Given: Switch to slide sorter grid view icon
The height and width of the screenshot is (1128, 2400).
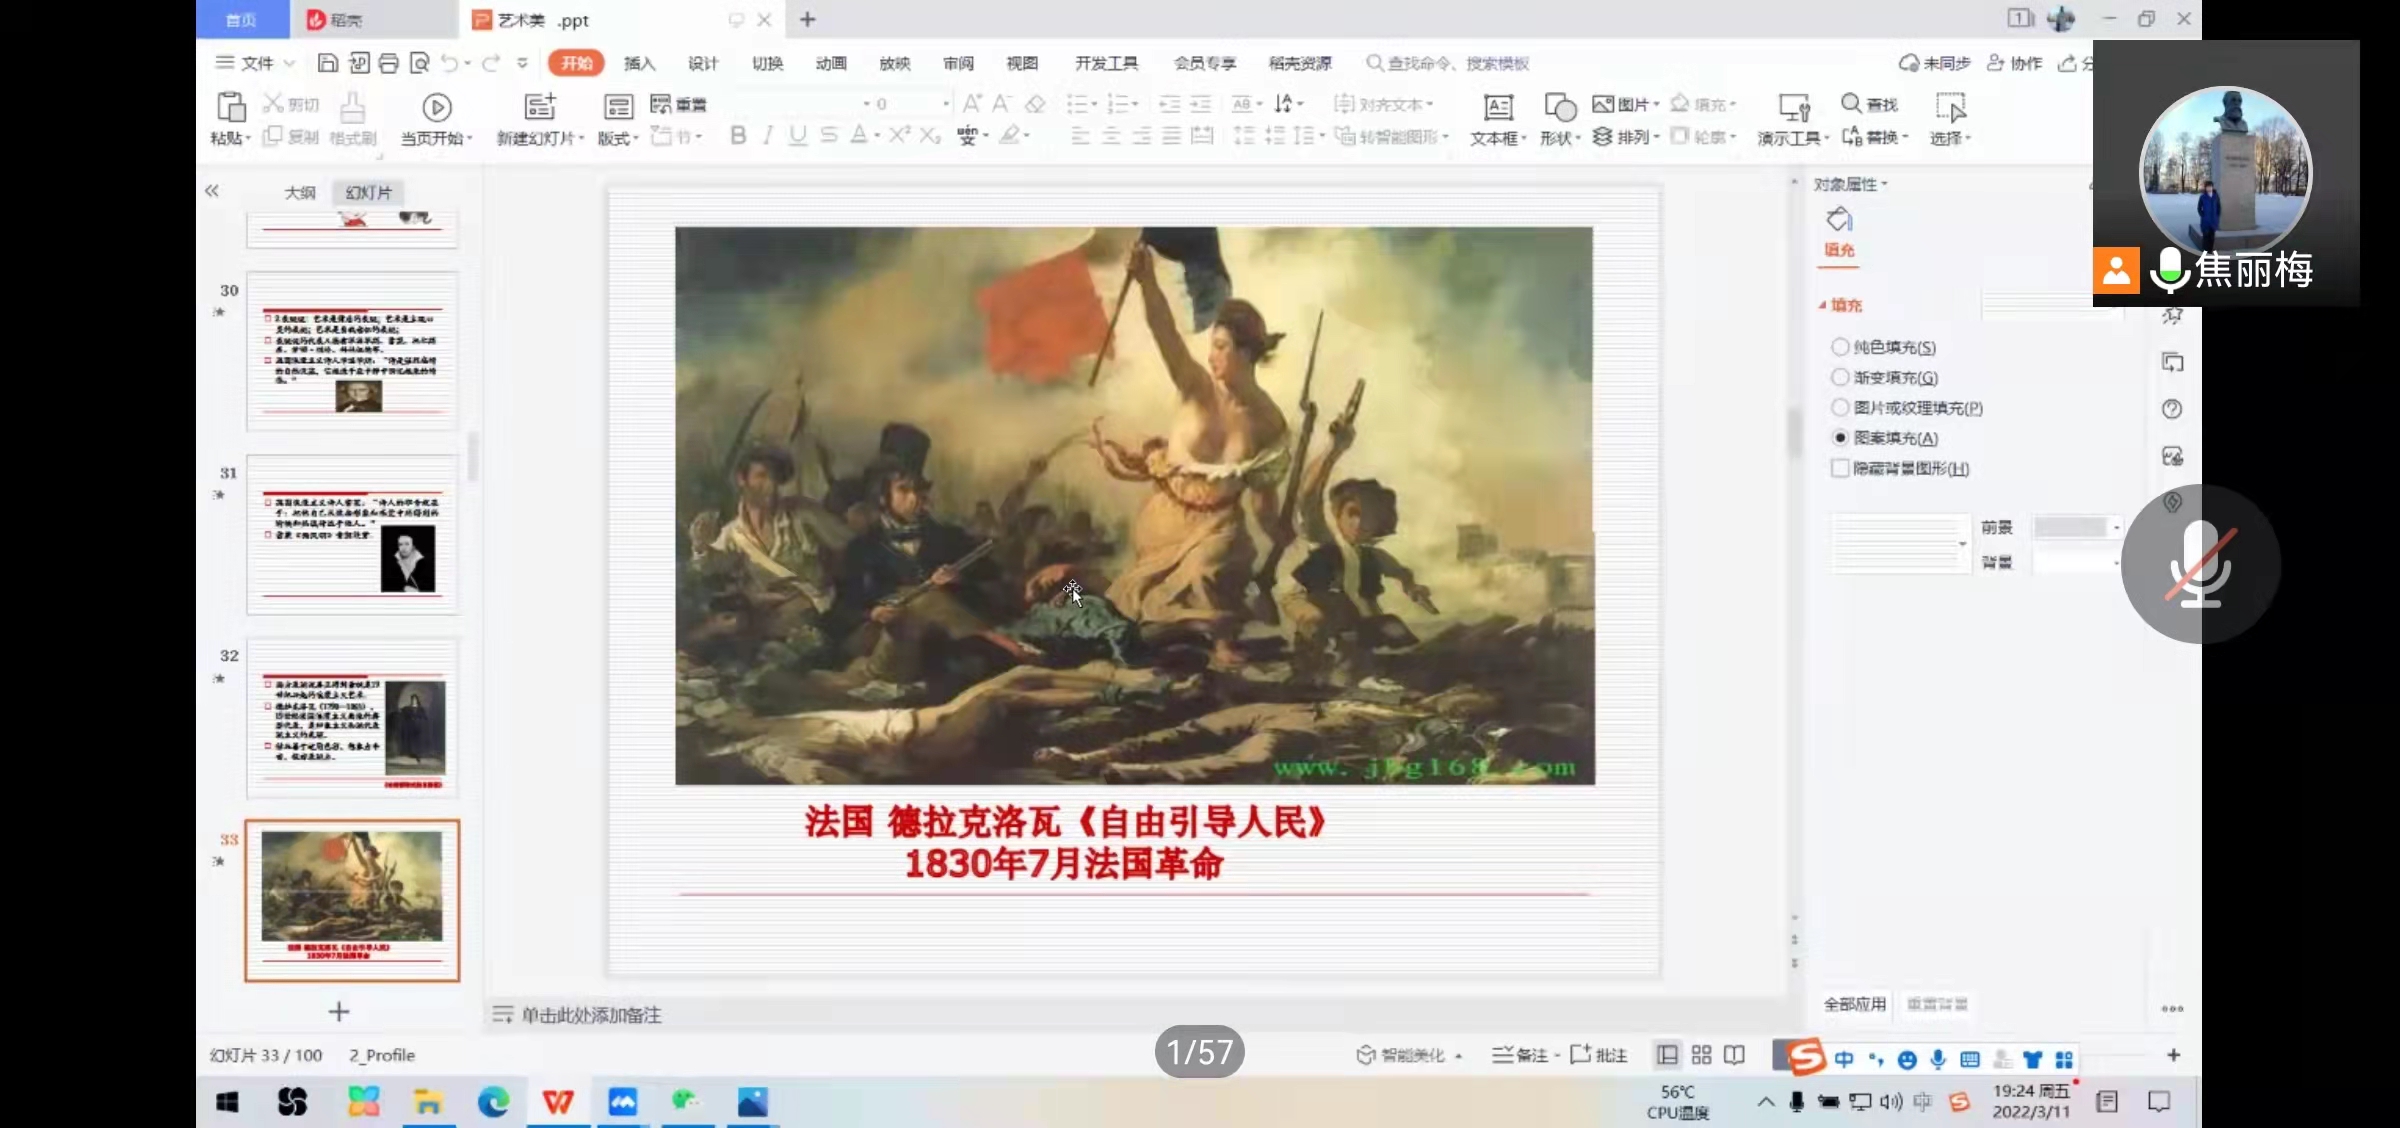Looking at the screenshot, I should coord(1701,1055).
